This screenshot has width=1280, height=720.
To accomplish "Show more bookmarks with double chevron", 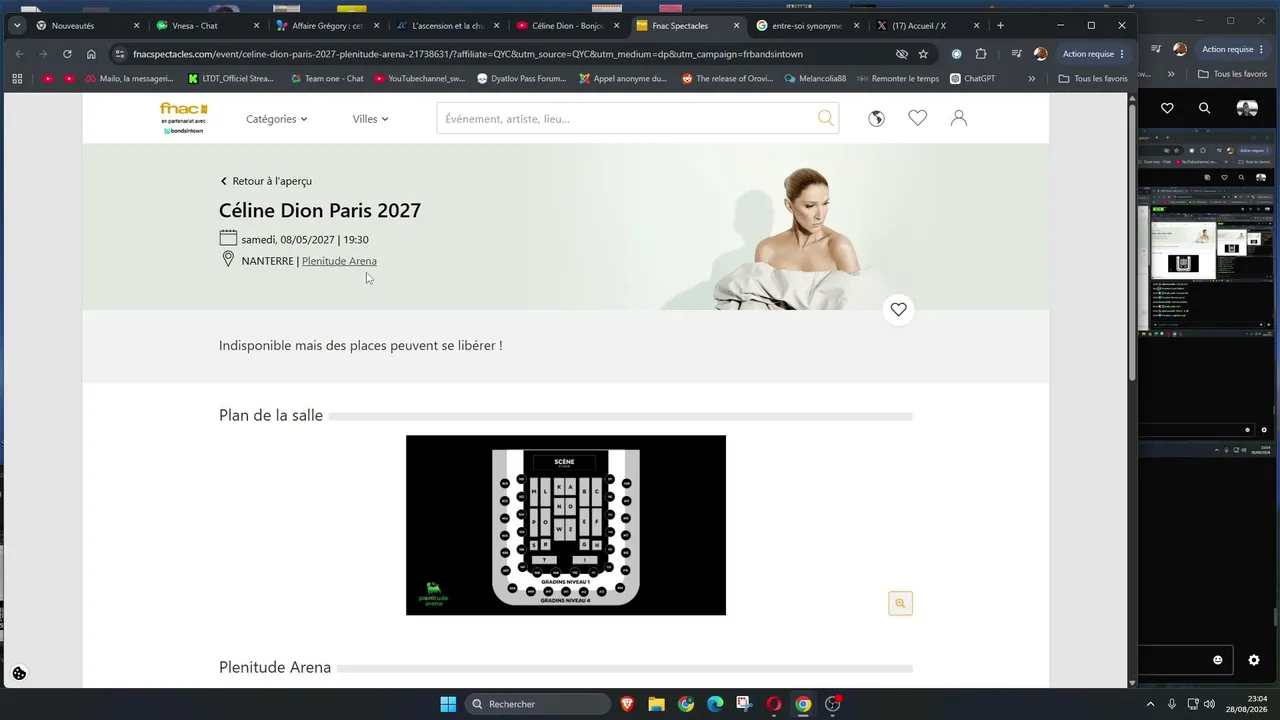I will 1031,78.
